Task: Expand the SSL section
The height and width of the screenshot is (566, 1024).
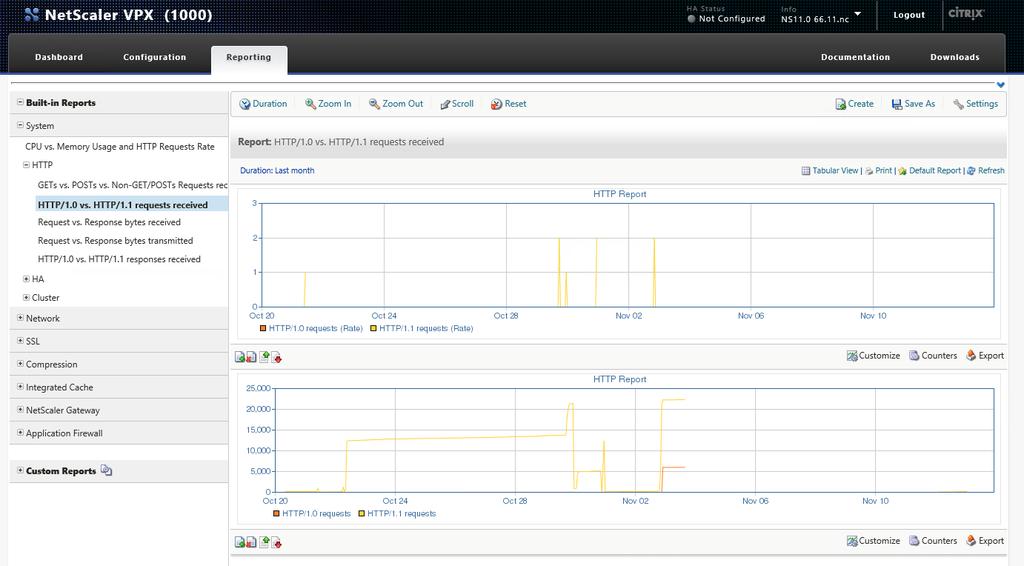Action: point(20,341)
